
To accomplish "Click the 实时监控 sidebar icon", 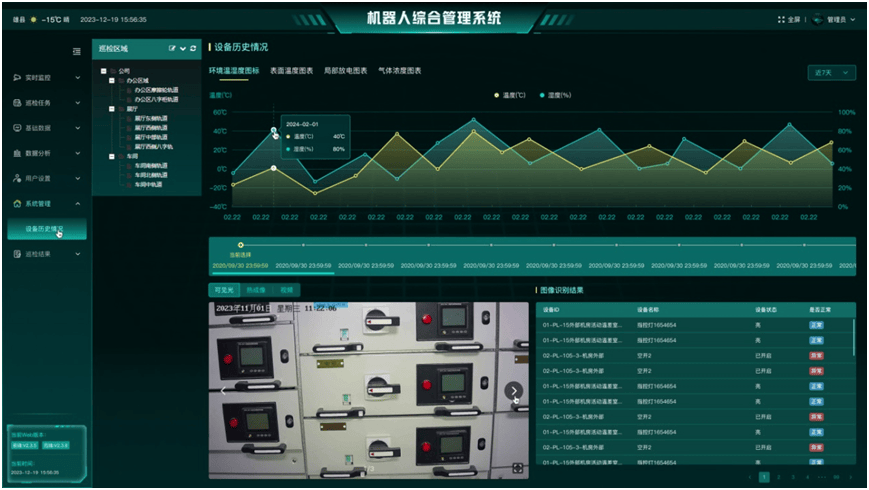I will (x=17, y=77).
